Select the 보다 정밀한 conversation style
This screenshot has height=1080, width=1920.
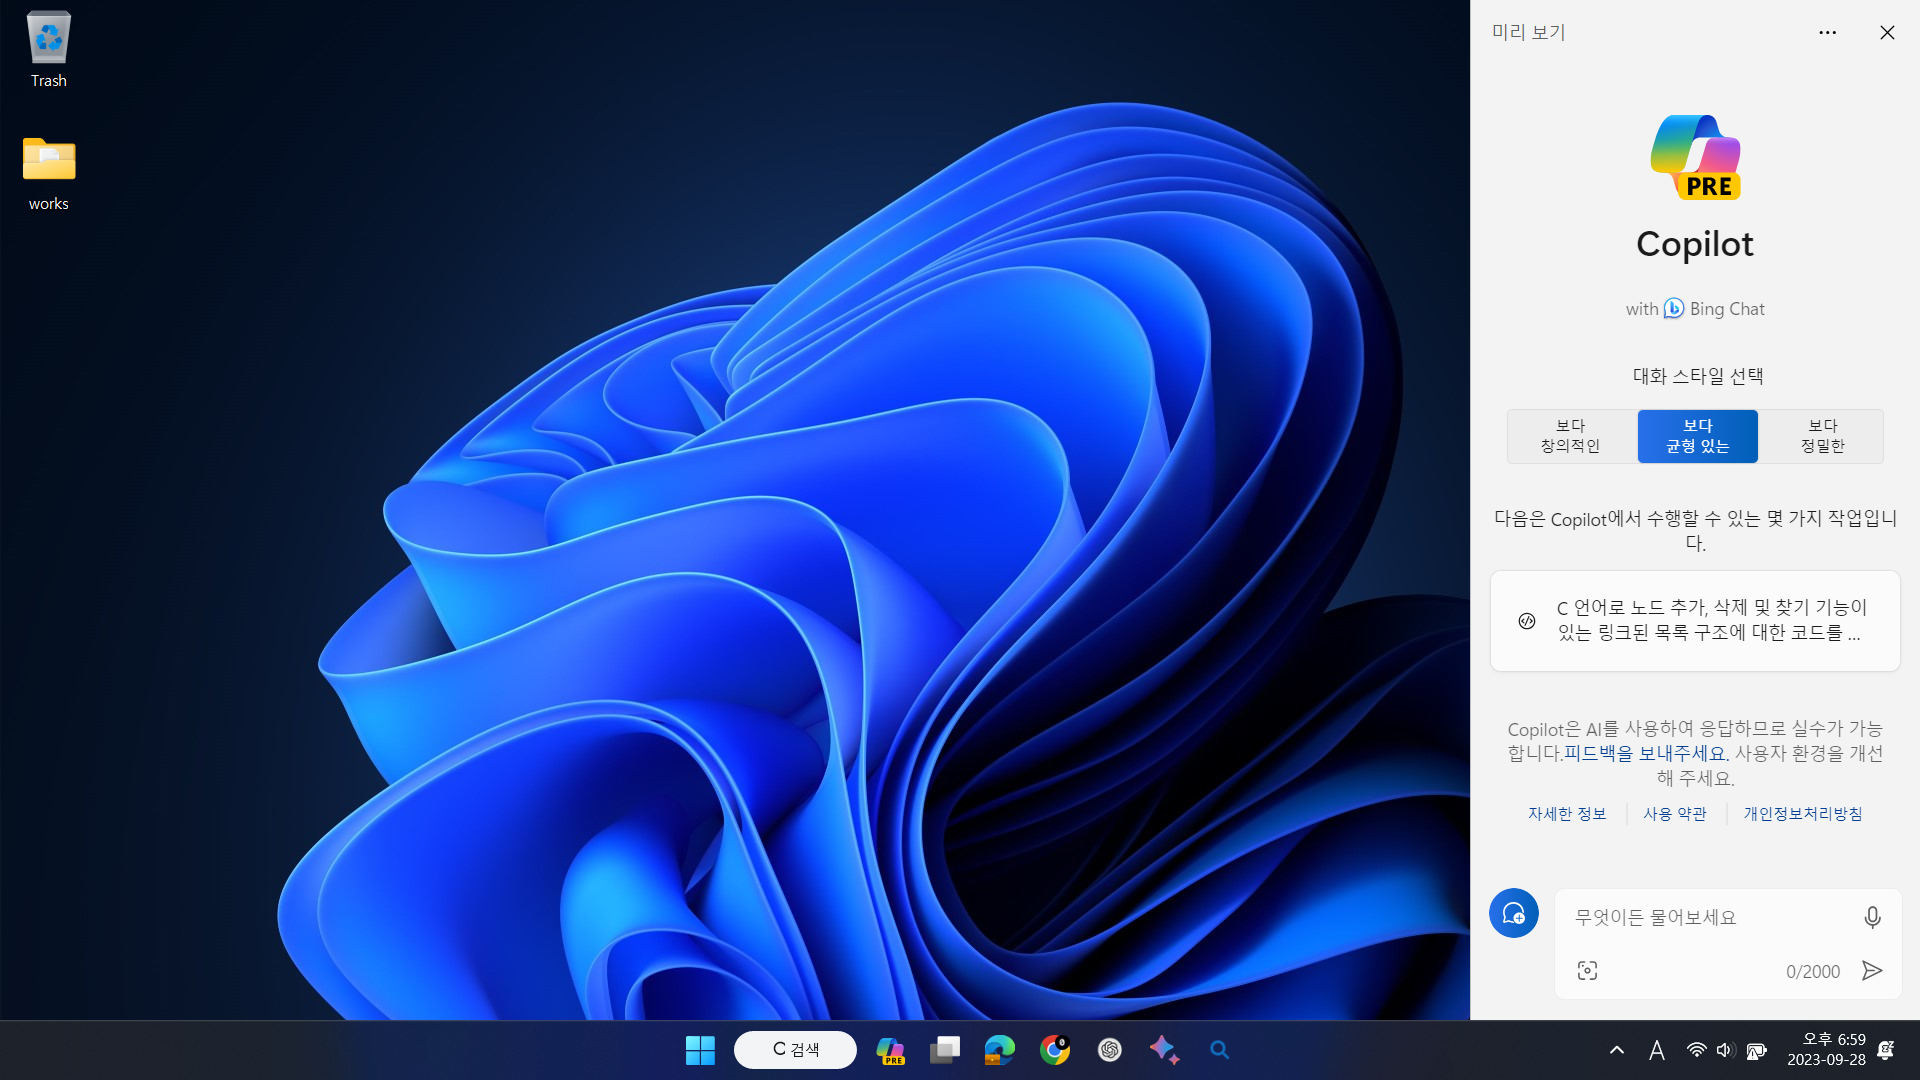[x=1822, y=436]
